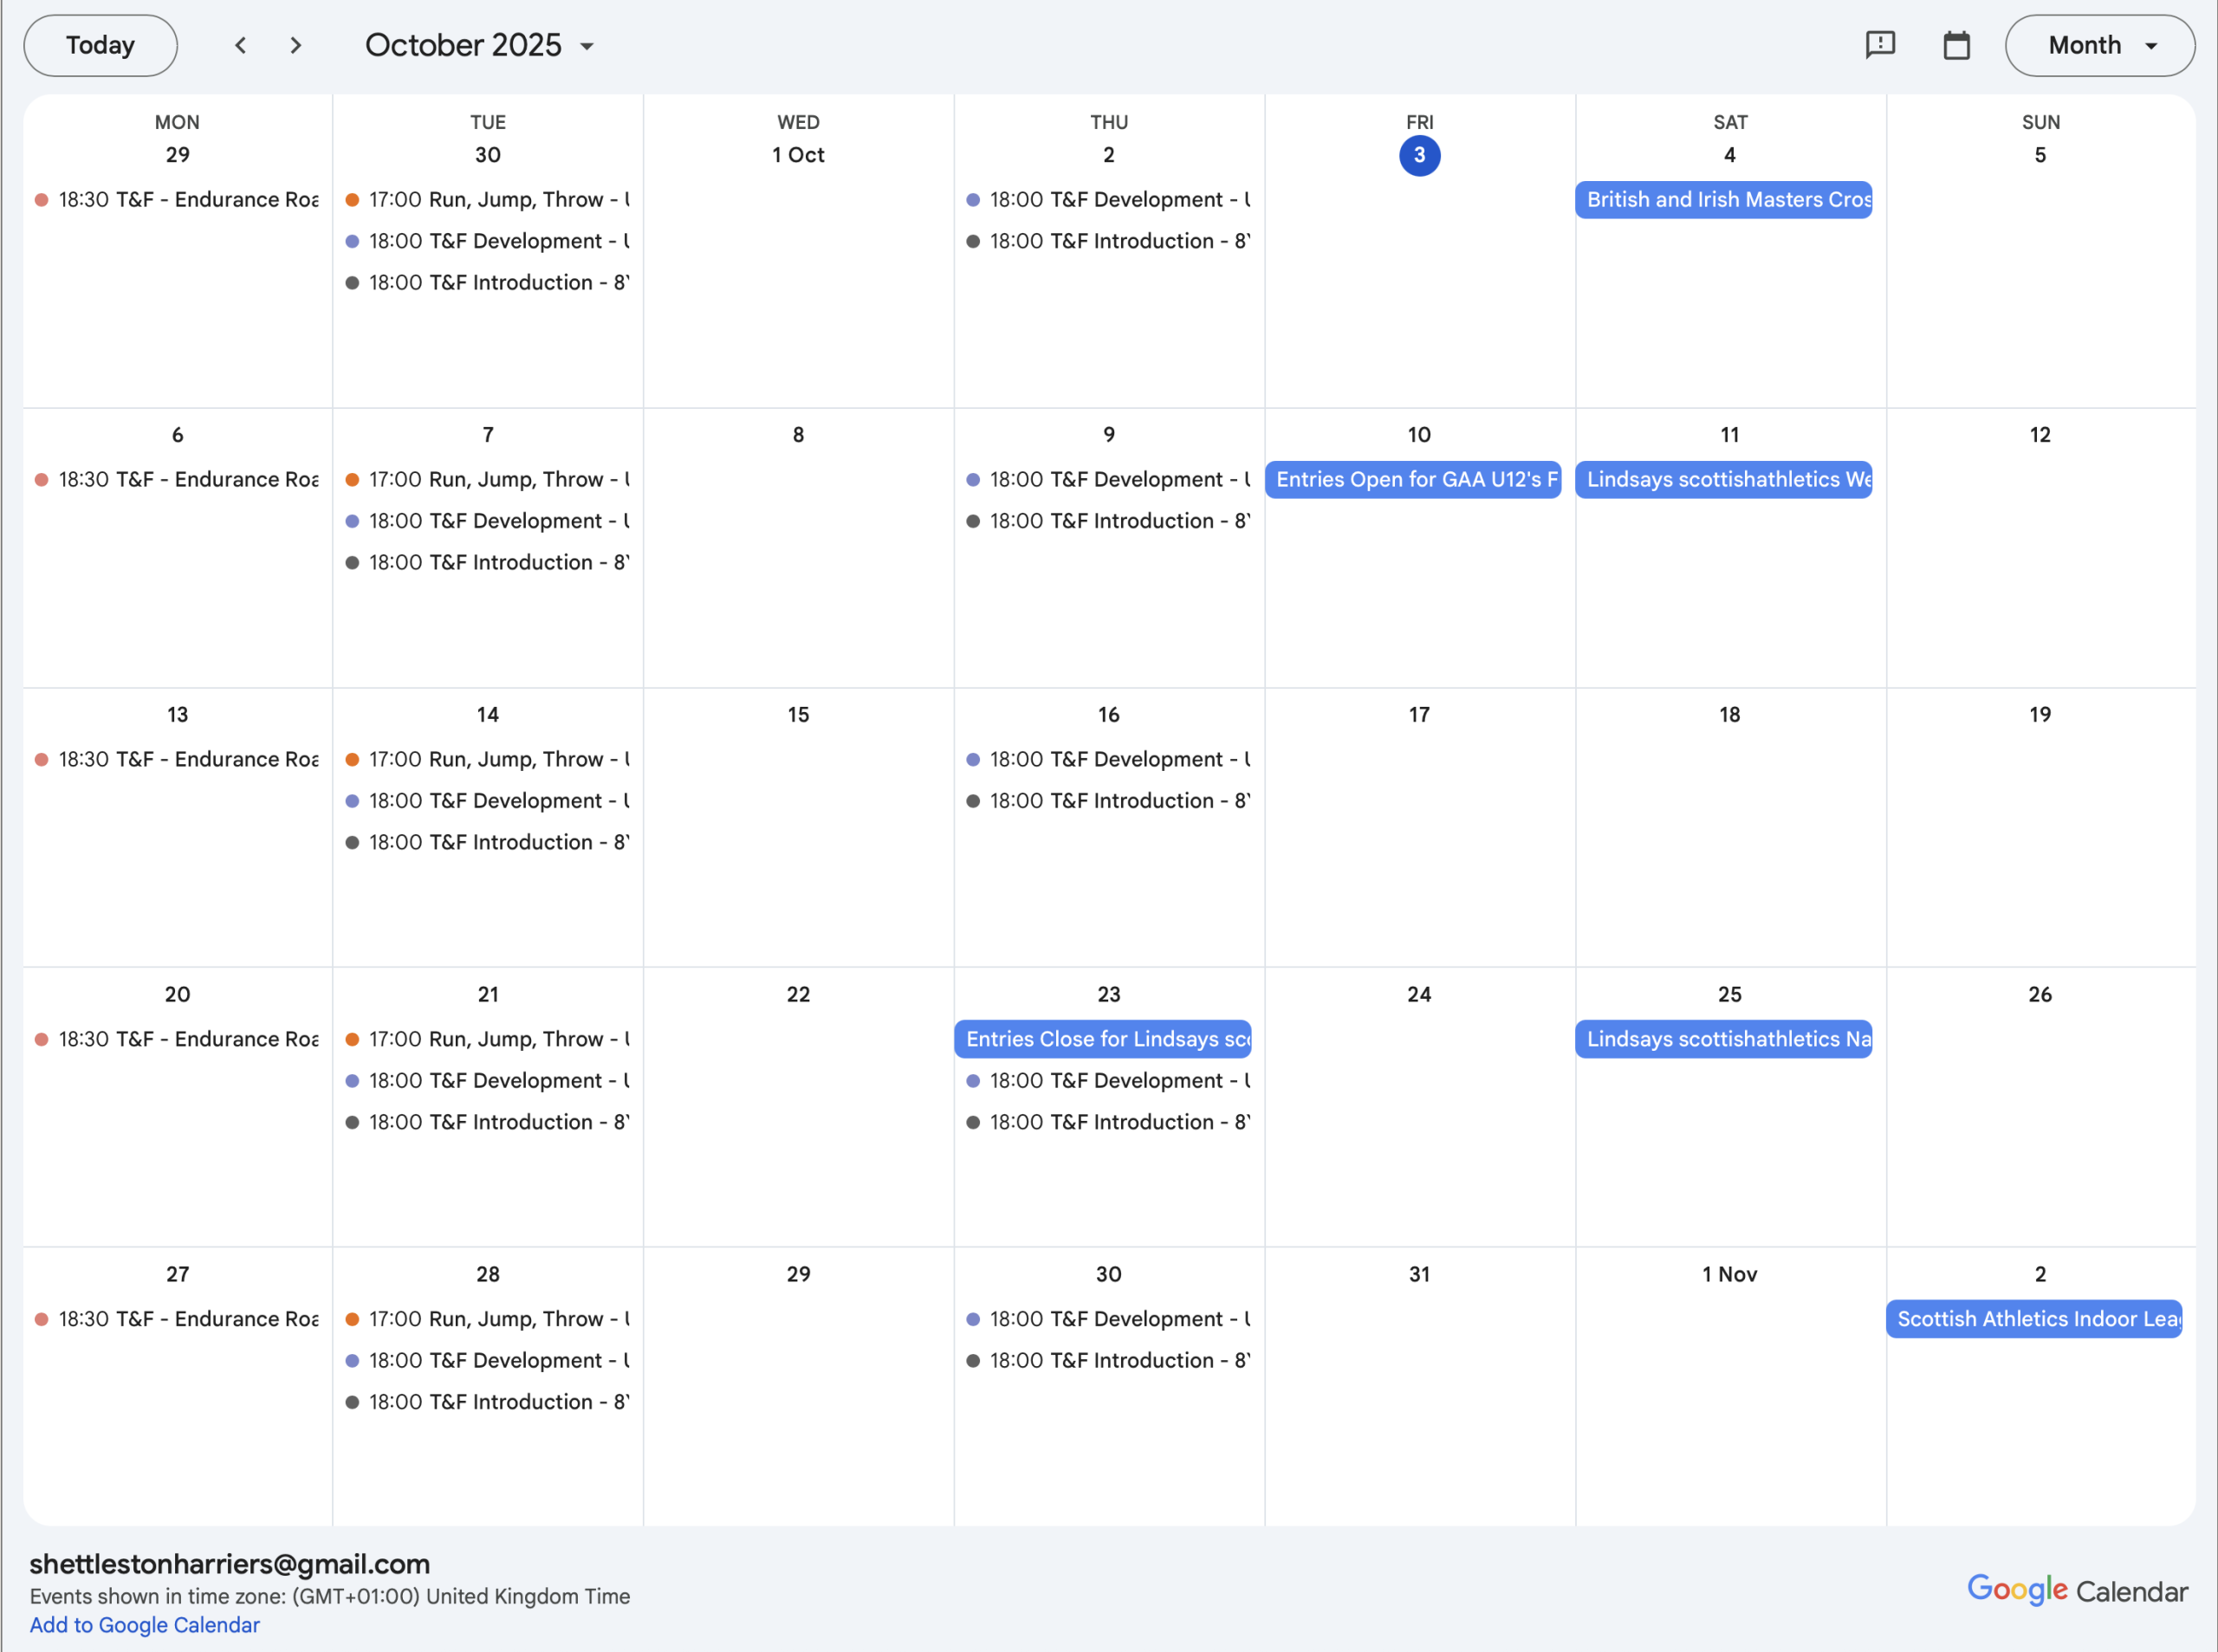Click the calendar icon in the top bar
2218x1652 pixels.
1956,45
